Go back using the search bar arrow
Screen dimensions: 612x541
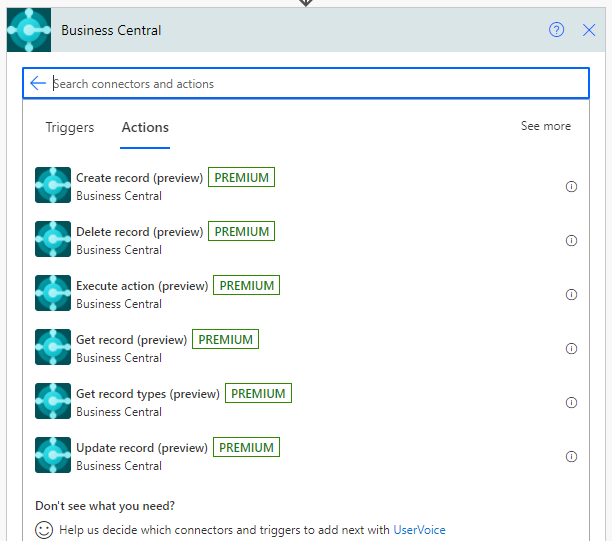pos(38,83)
